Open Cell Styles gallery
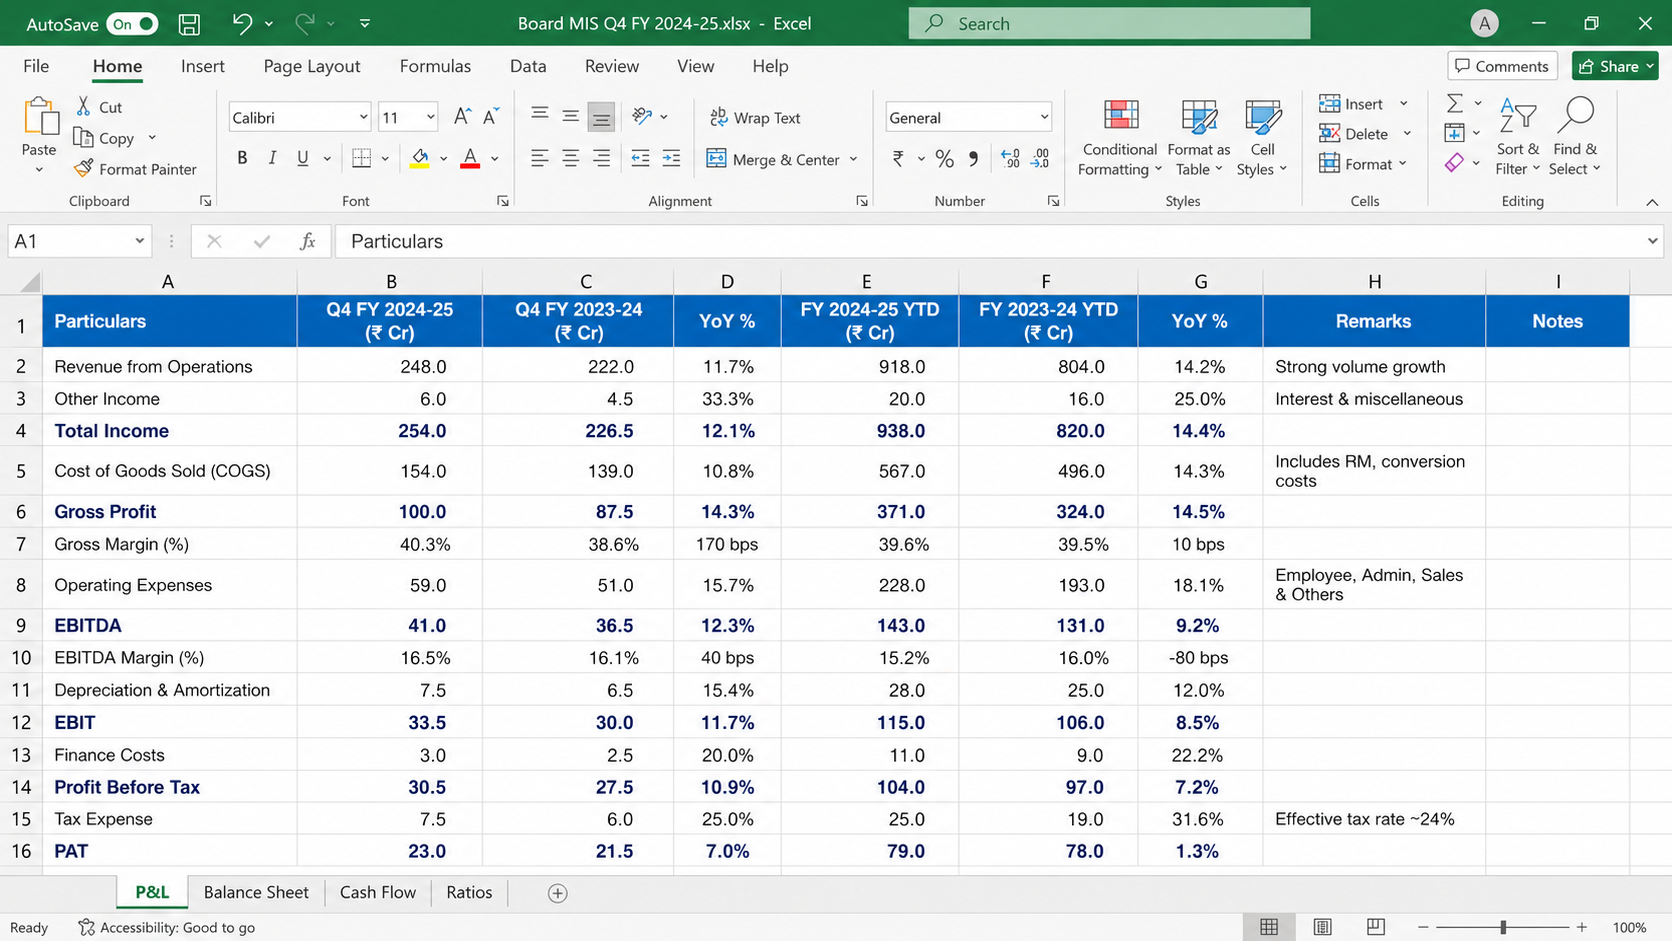This screenshot has width=1672, height=941. click(1262, 139)
